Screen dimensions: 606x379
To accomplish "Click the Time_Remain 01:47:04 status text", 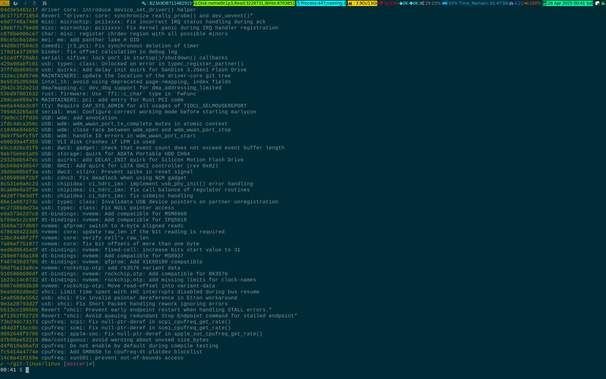I will tap(483, 3).
